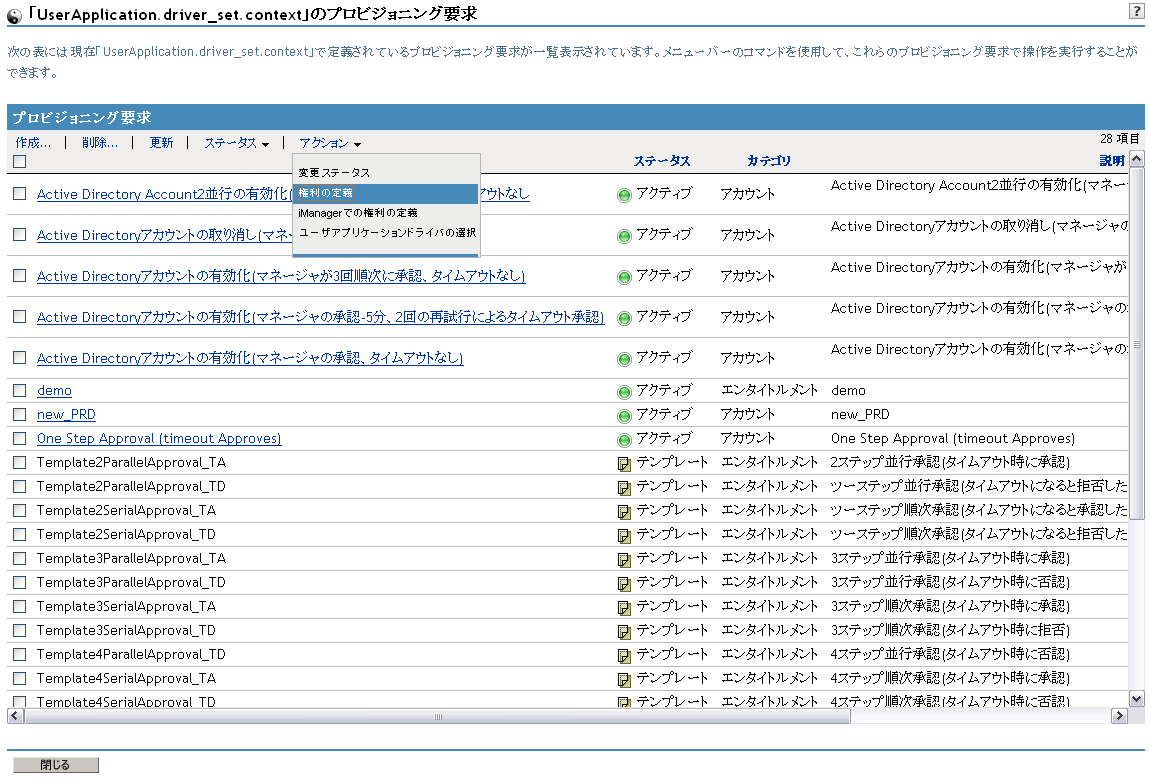The image size is (1149, 778).
Task: Click template icon for Template2SerialApproval_TA
Action: pyautogui.click(x=624, y=512)
